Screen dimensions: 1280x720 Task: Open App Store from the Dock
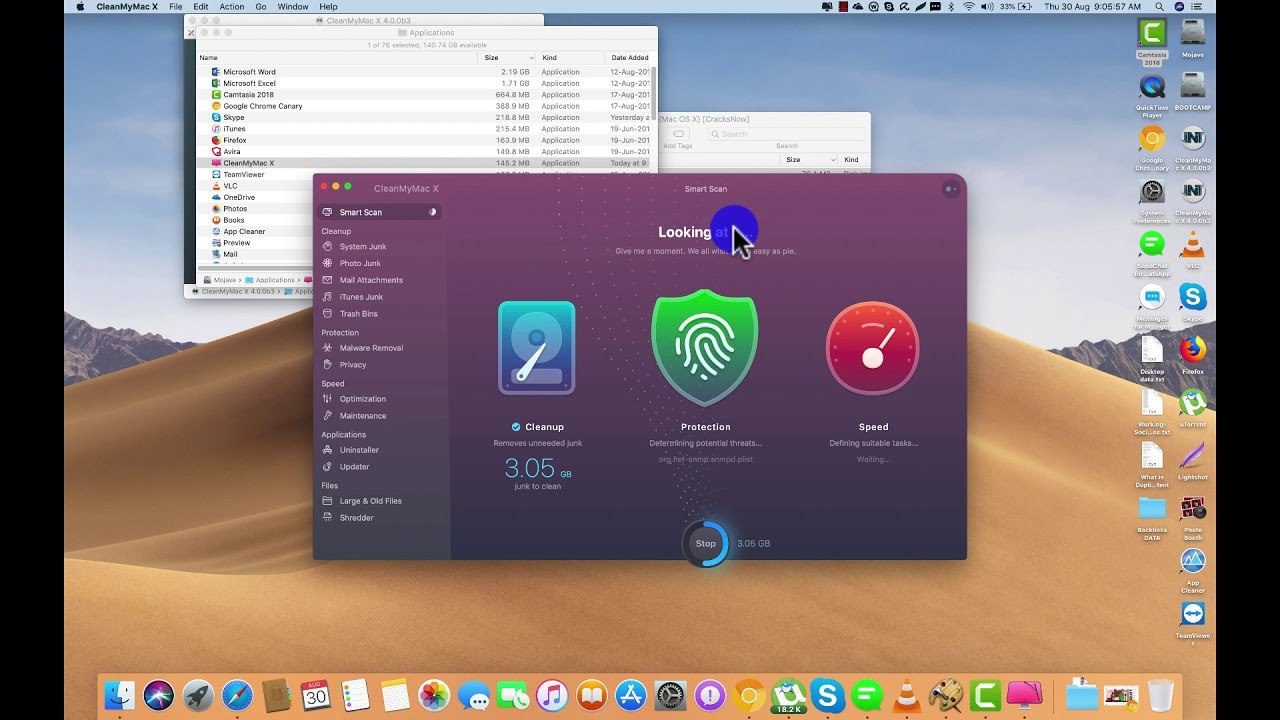click(631, 695)
